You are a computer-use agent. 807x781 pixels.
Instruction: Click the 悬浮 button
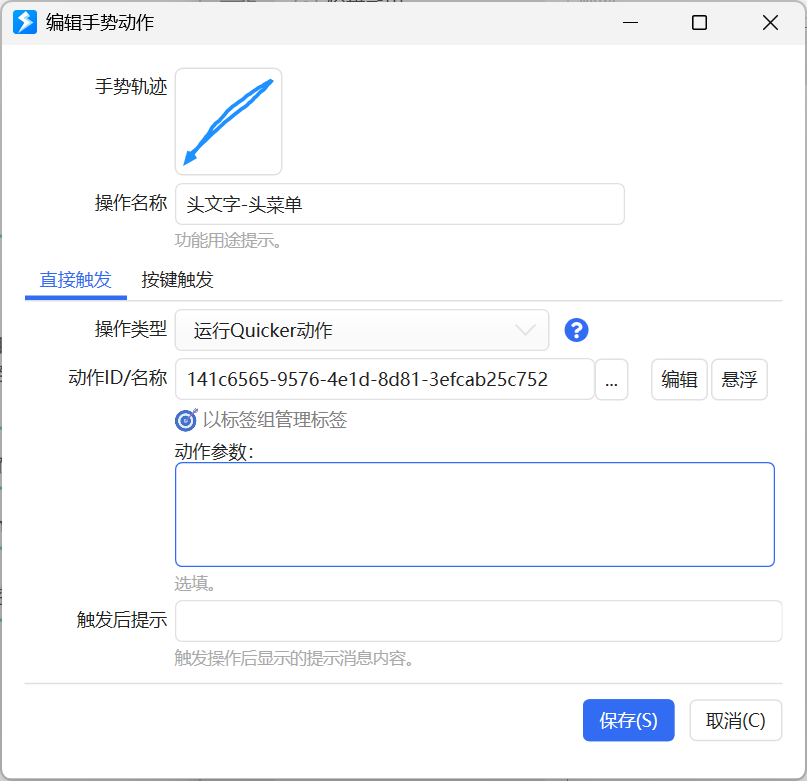(x=739, y=379)
